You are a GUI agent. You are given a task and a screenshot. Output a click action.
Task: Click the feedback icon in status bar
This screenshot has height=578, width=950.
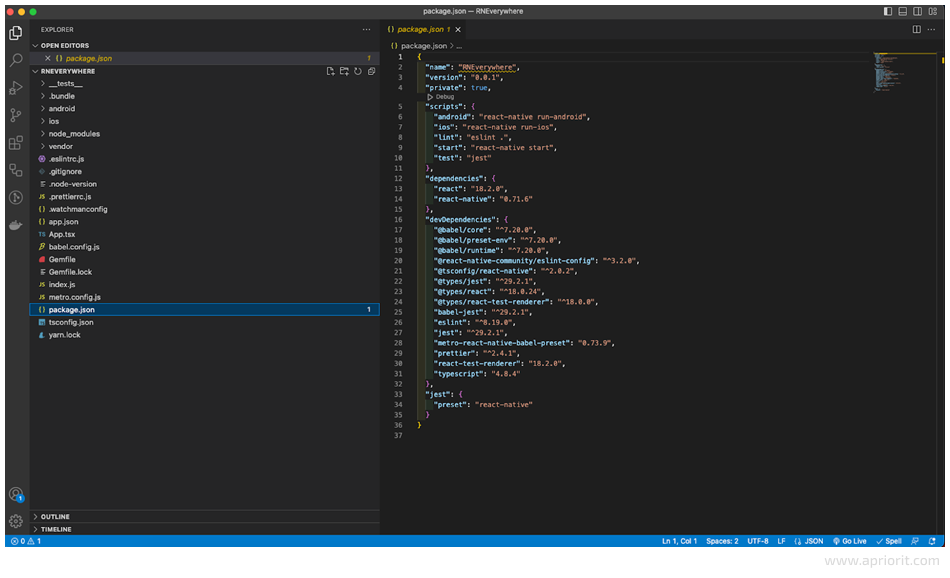[x=915, y=541]
